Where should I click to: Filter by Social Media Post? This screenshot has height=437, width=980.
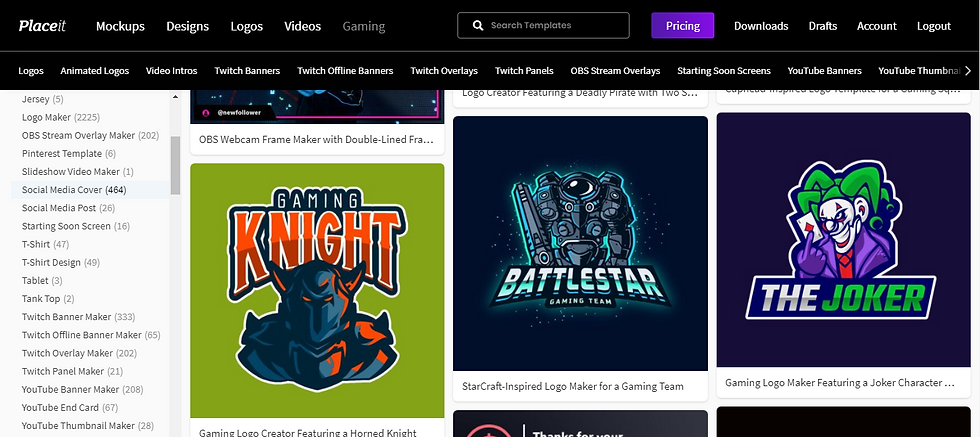pos(68,208)
